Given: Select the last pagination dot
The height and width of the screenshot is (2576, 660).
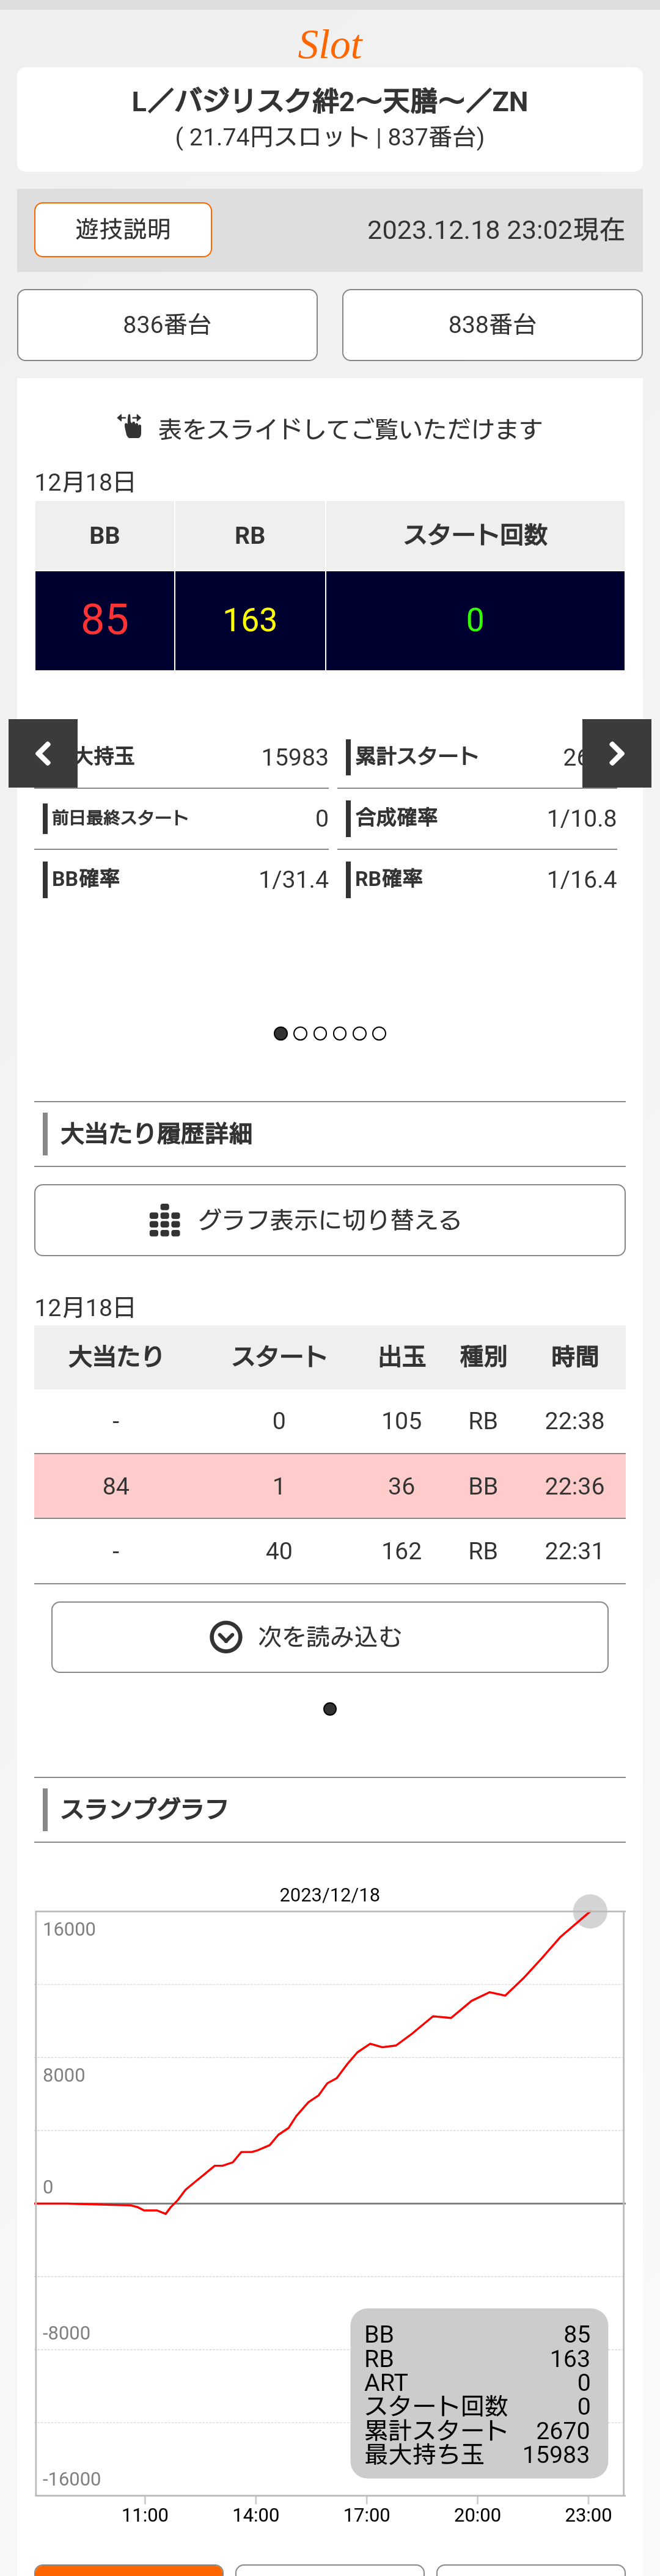Looking at the screenshot, I should [379, 1034].
